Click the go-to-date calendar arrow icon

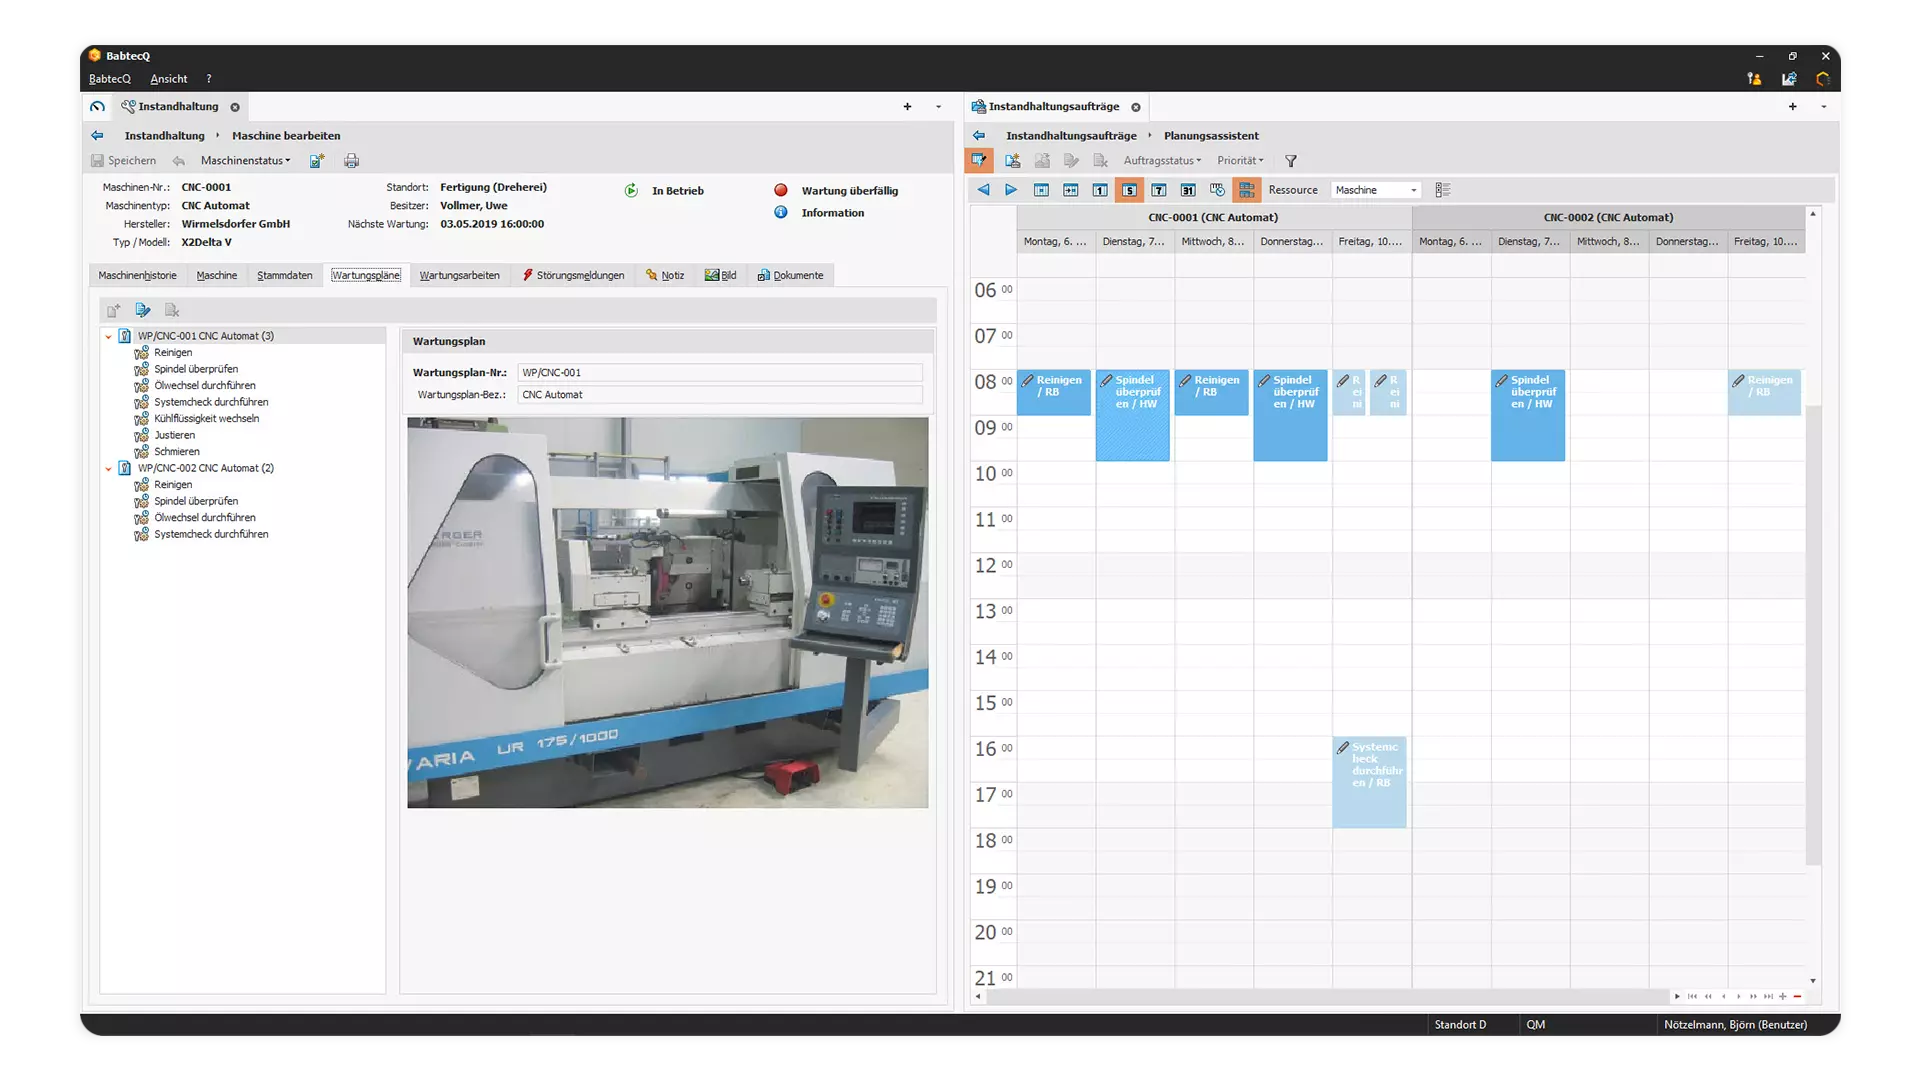[x=1070, y=189]
